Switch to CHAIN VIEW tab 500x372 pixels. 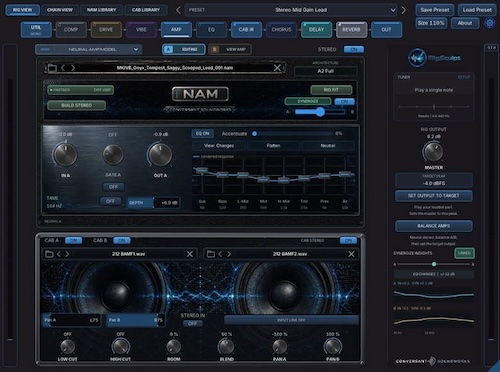[60, 10]
